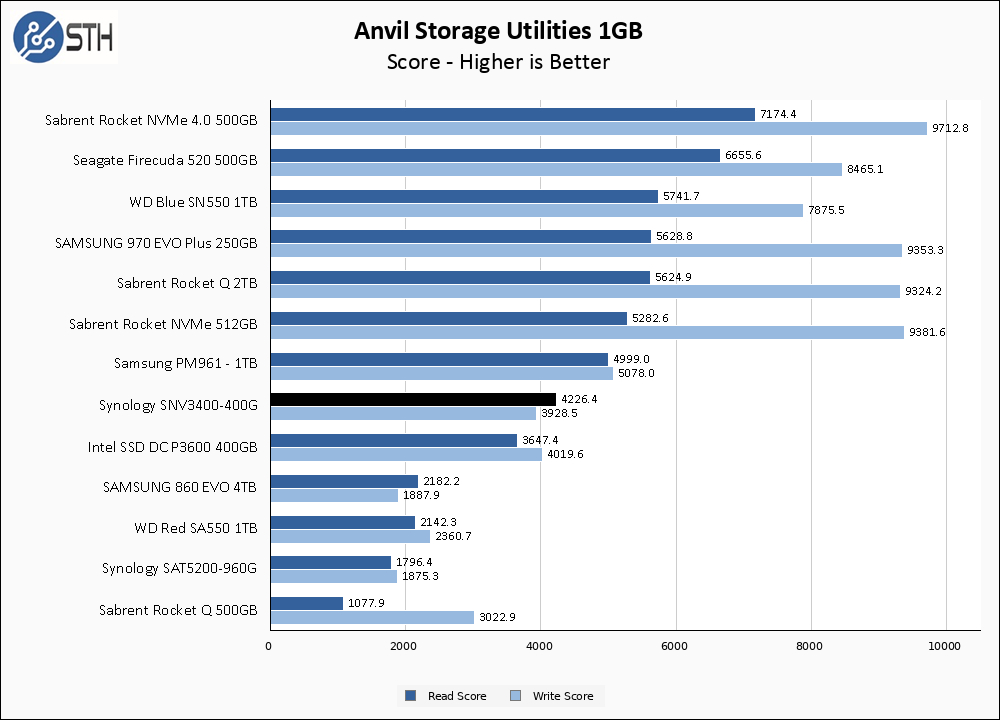Viewport: 1000px width, 720px height.
Task: Click the Seagate Firecuda 520 write bar
Action: point(555,169)
